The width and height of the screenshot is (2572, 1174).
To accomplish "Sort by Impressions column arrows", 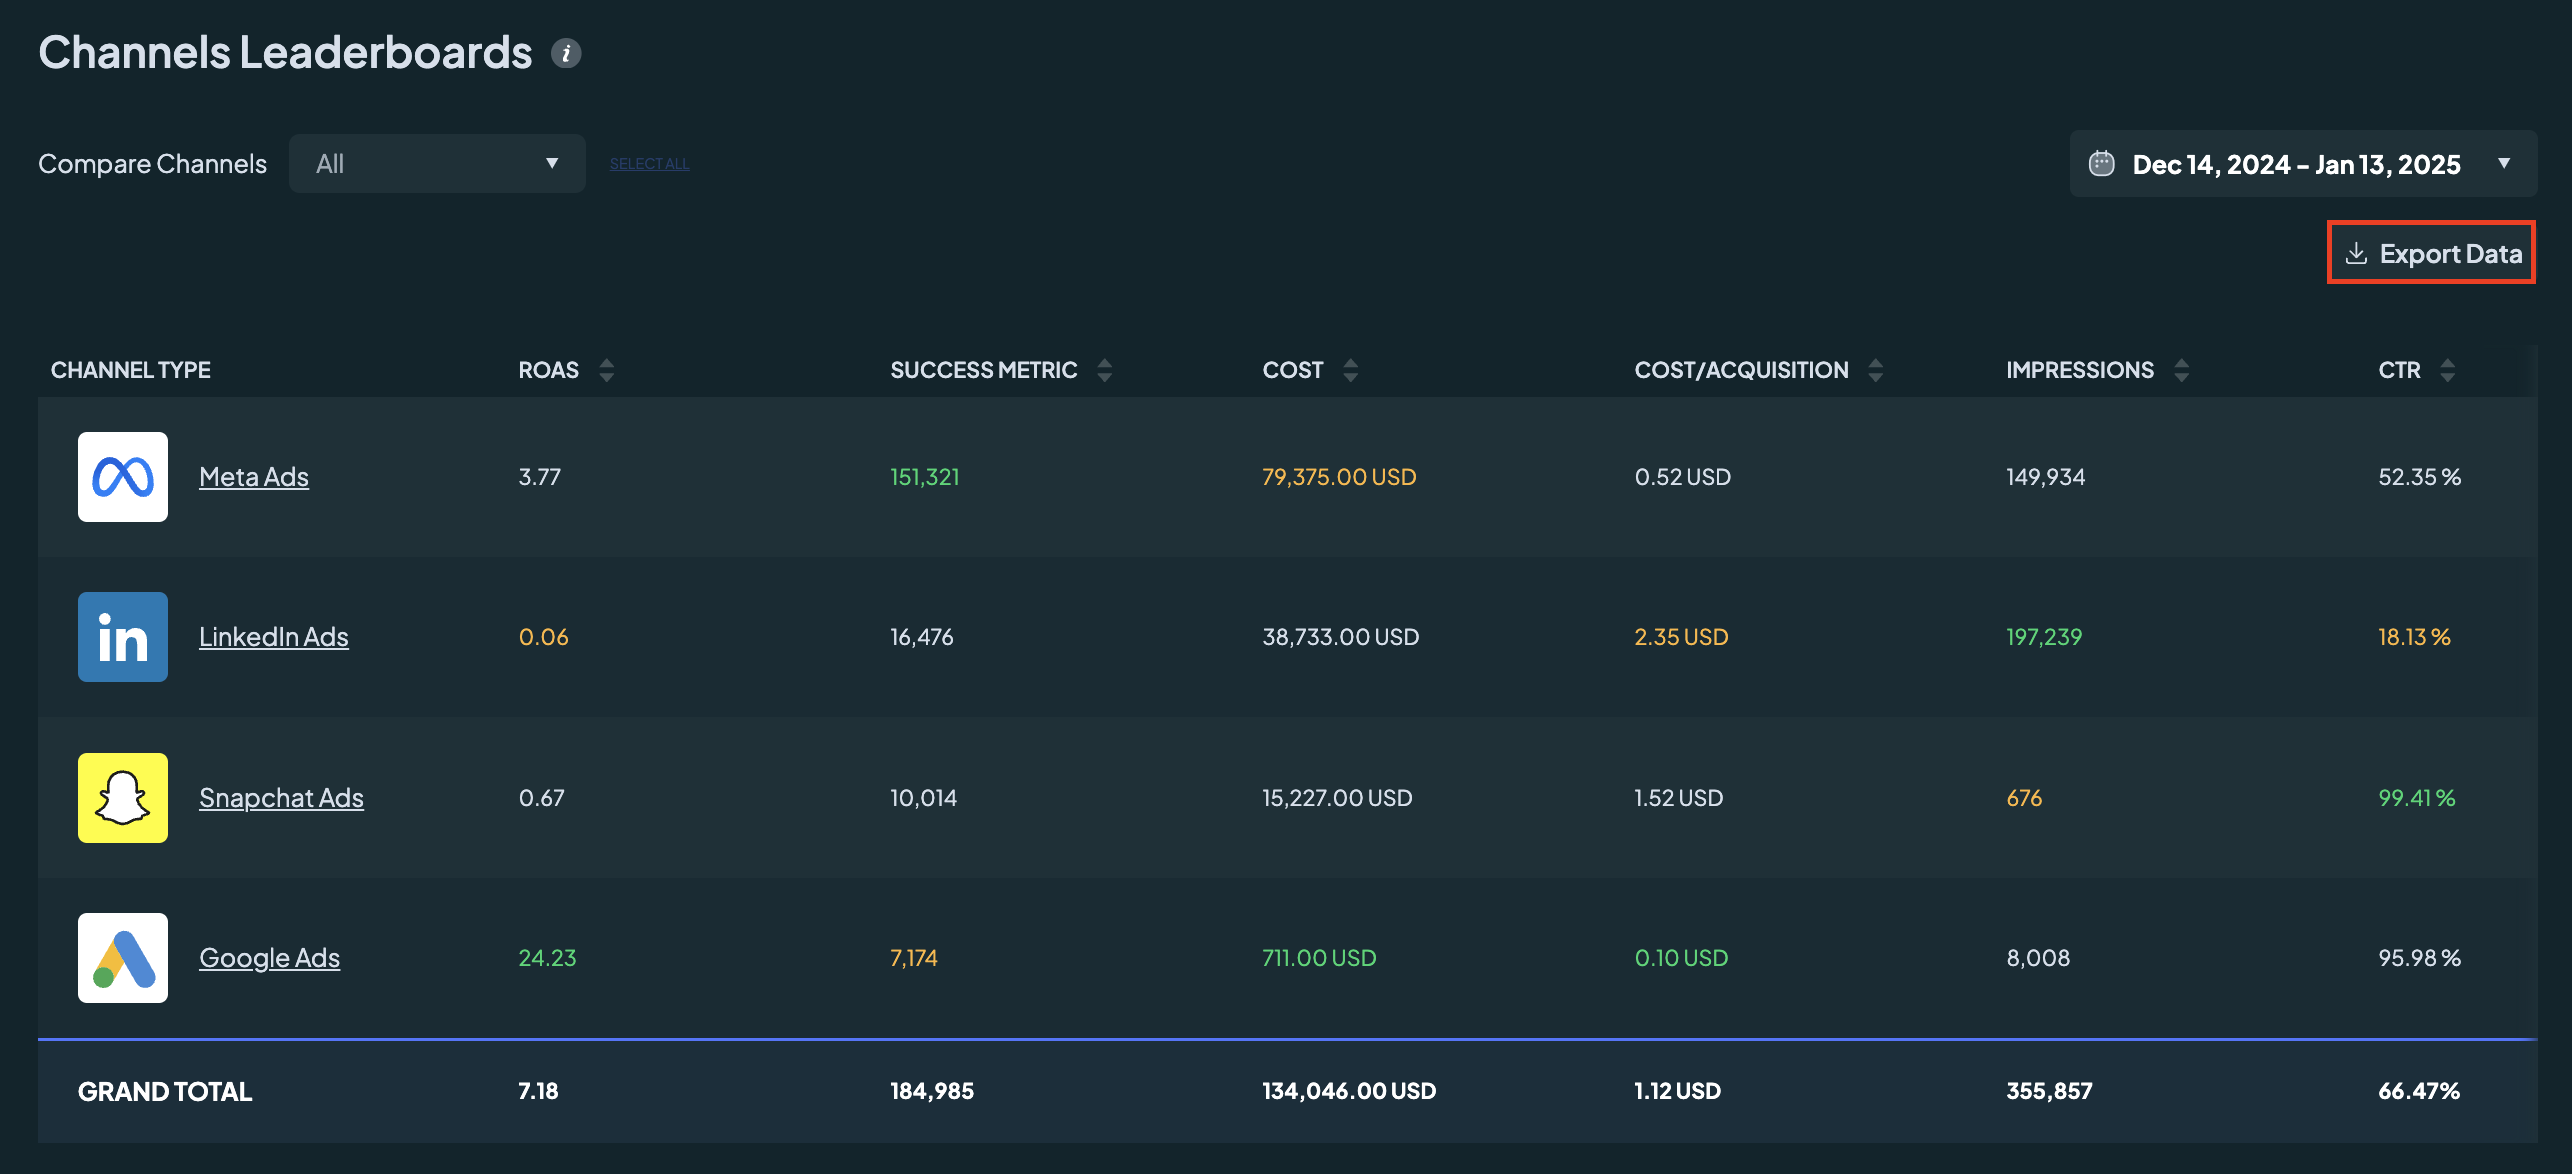I will click(2181, 370).
